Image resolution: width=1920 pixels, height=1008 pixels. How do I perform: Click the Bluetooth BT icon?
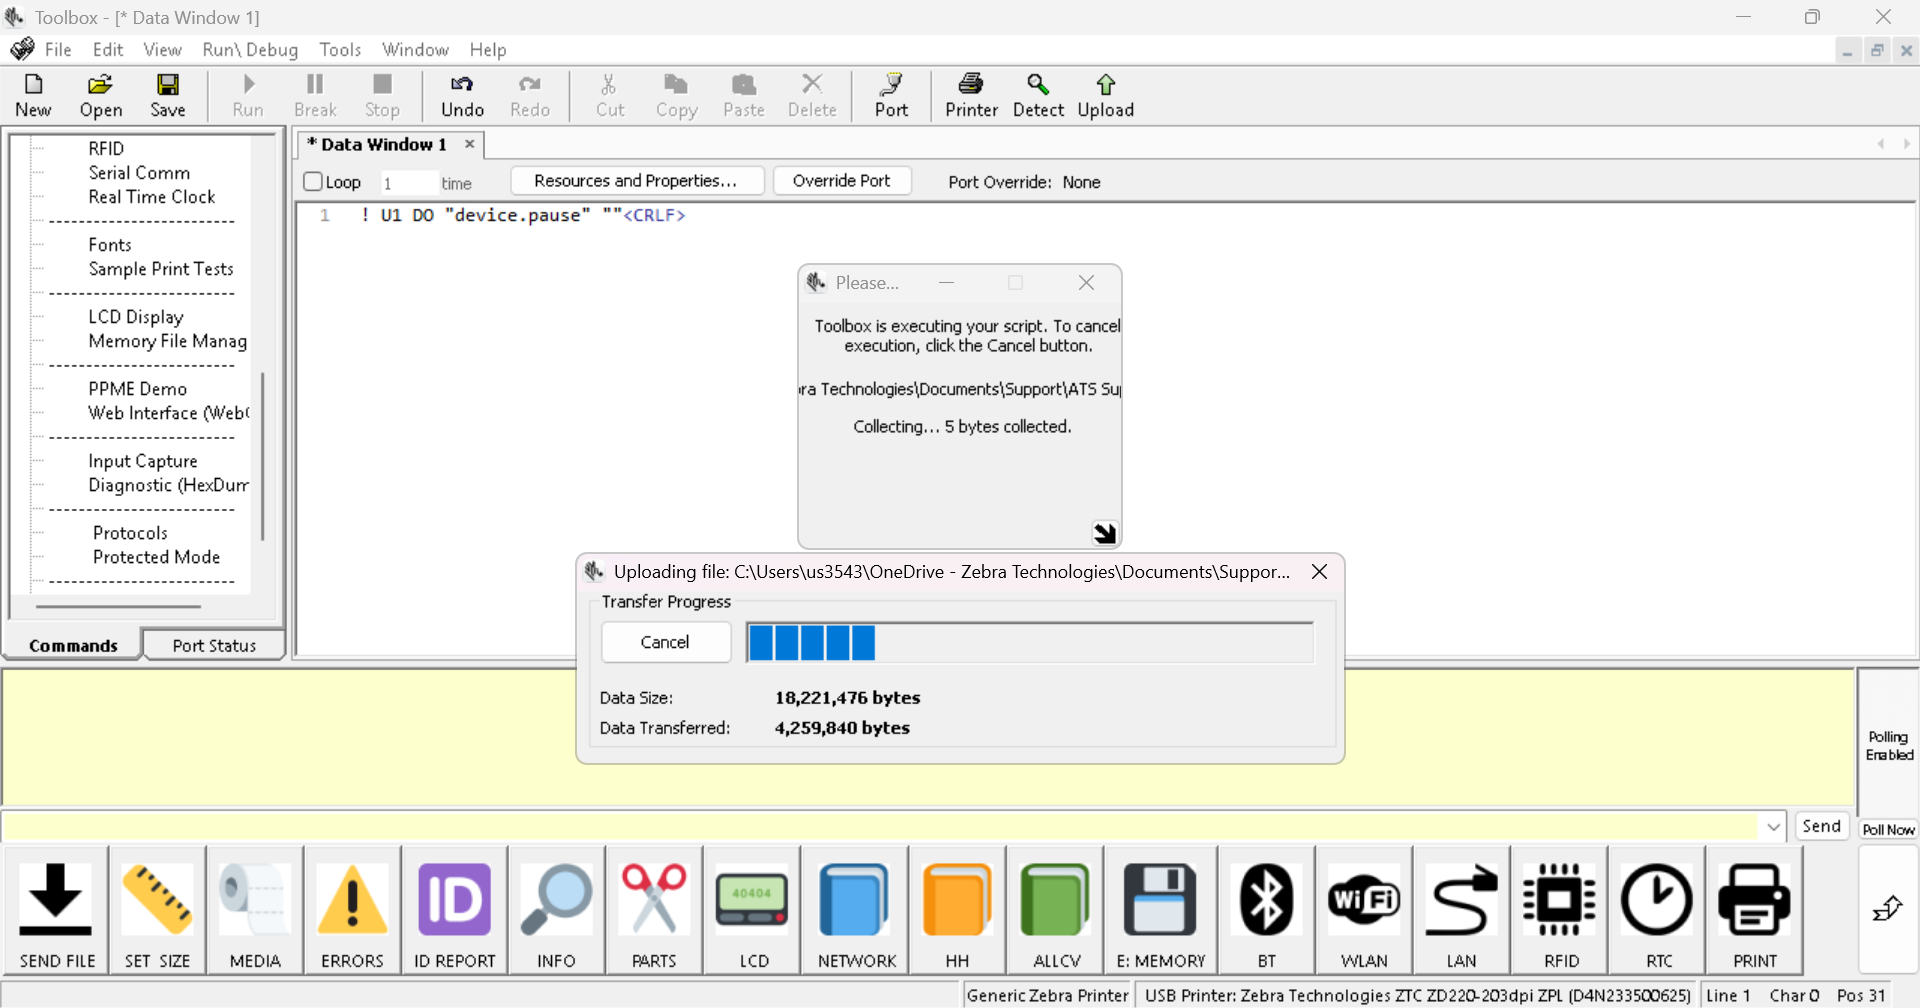coord(1266,901)
